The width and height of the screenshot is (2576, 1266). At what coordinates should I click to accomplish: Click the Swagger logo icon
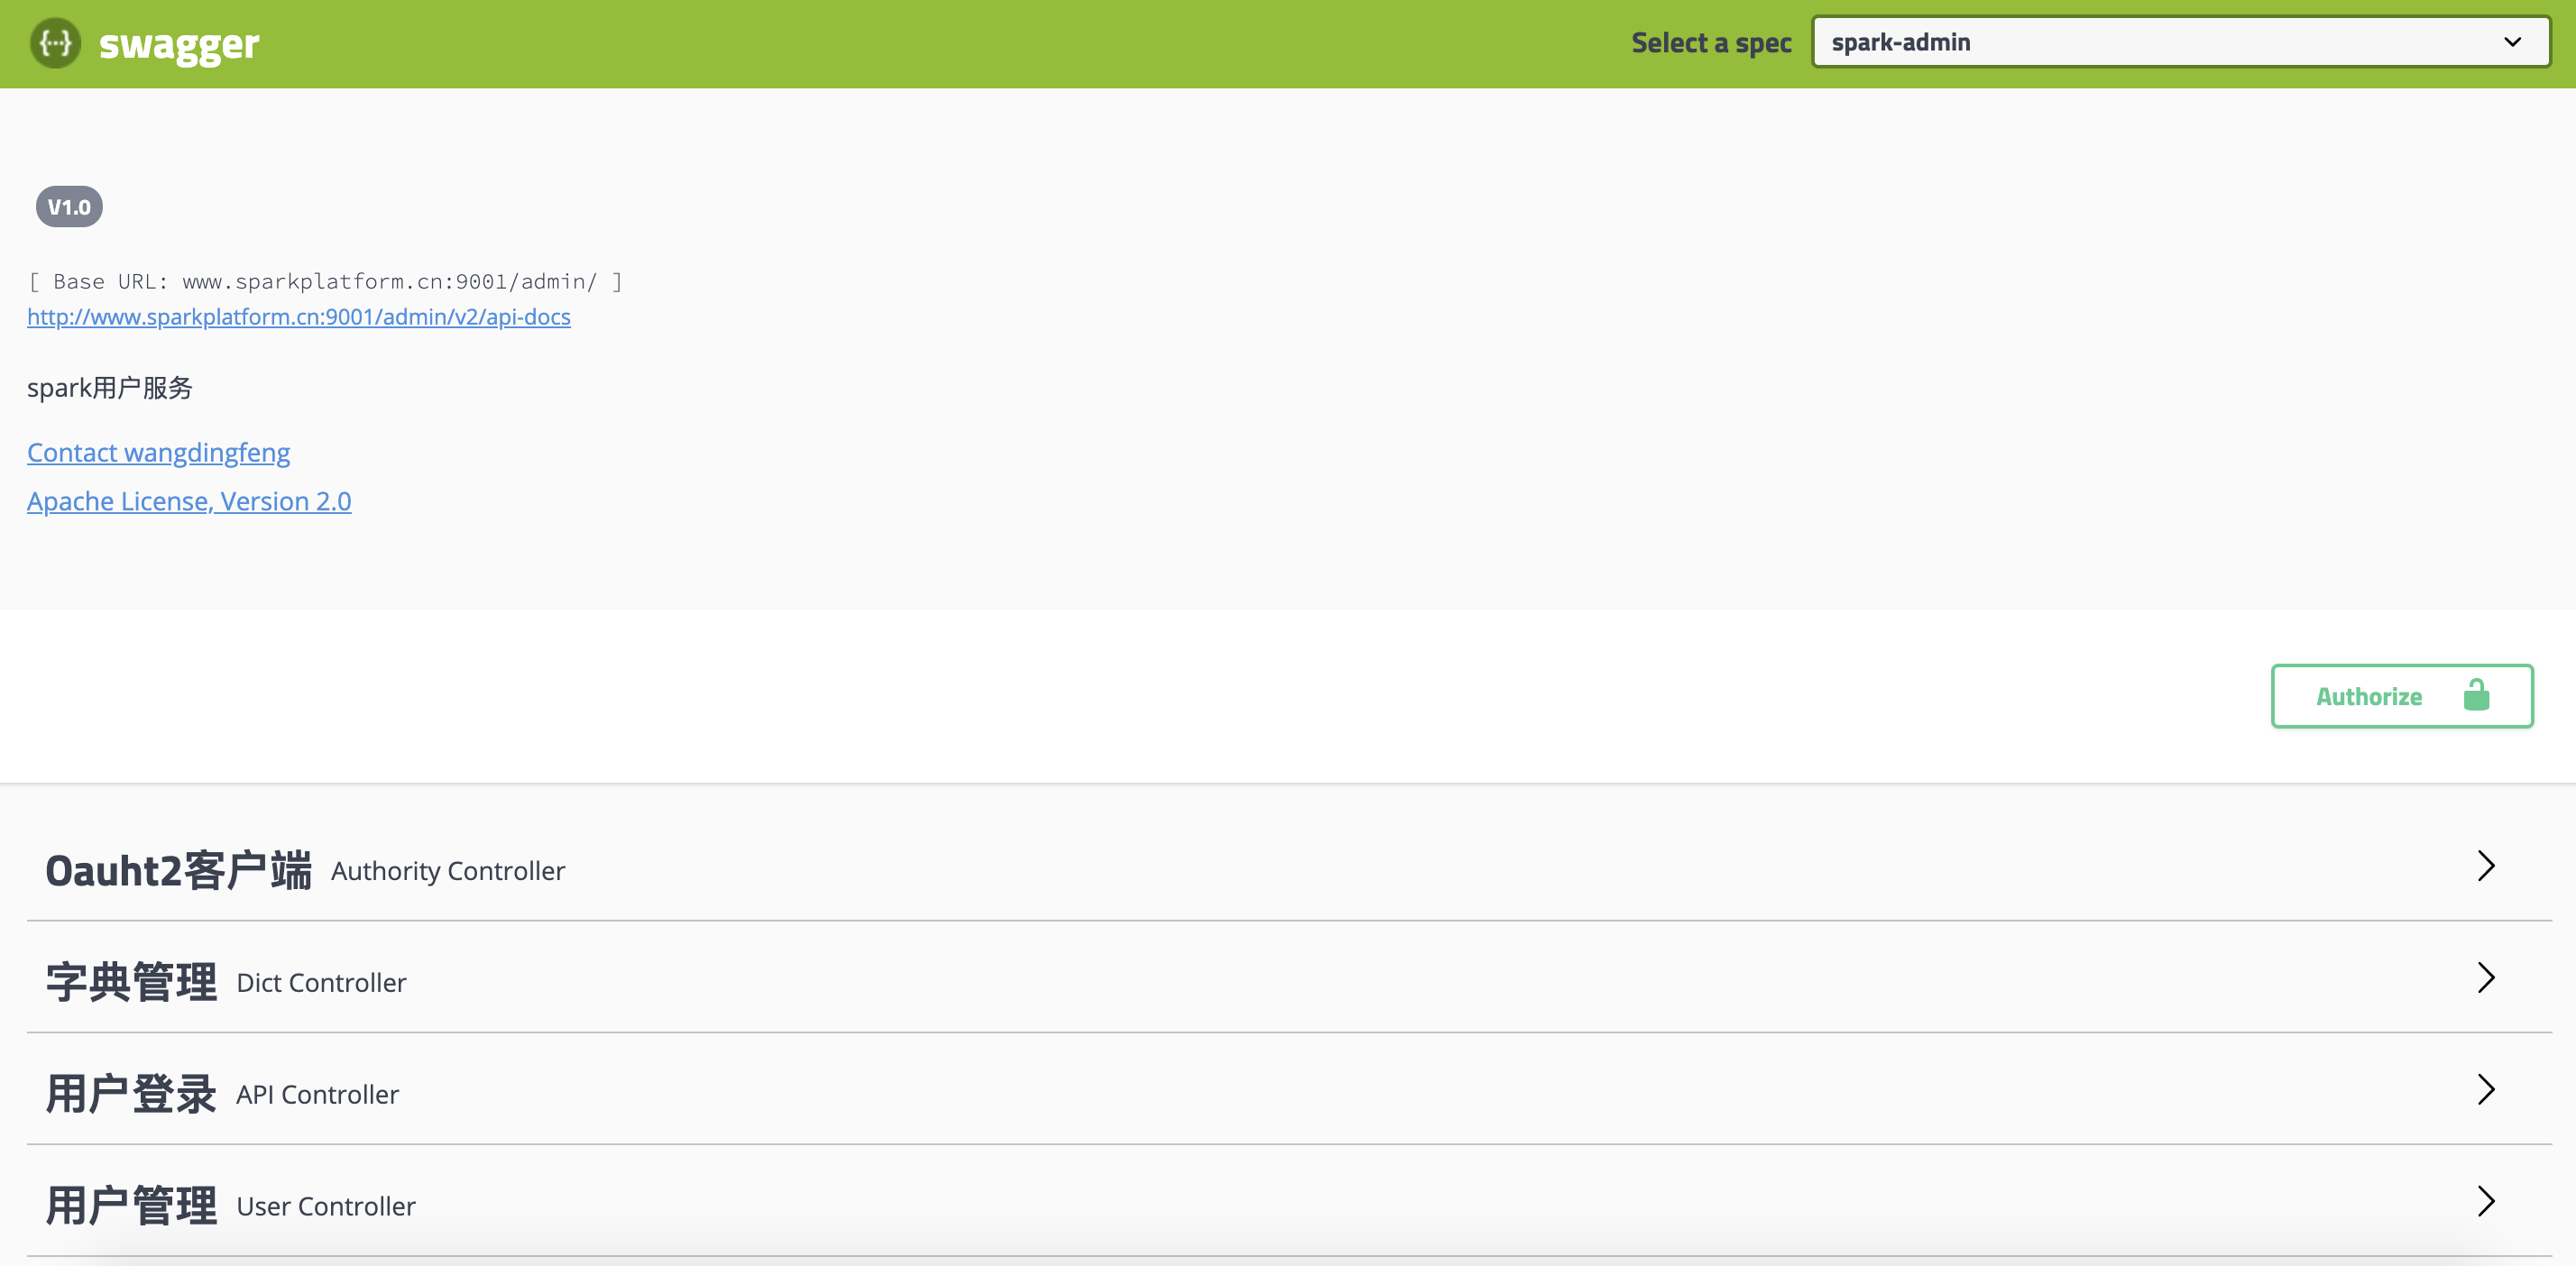coord(55,43)
